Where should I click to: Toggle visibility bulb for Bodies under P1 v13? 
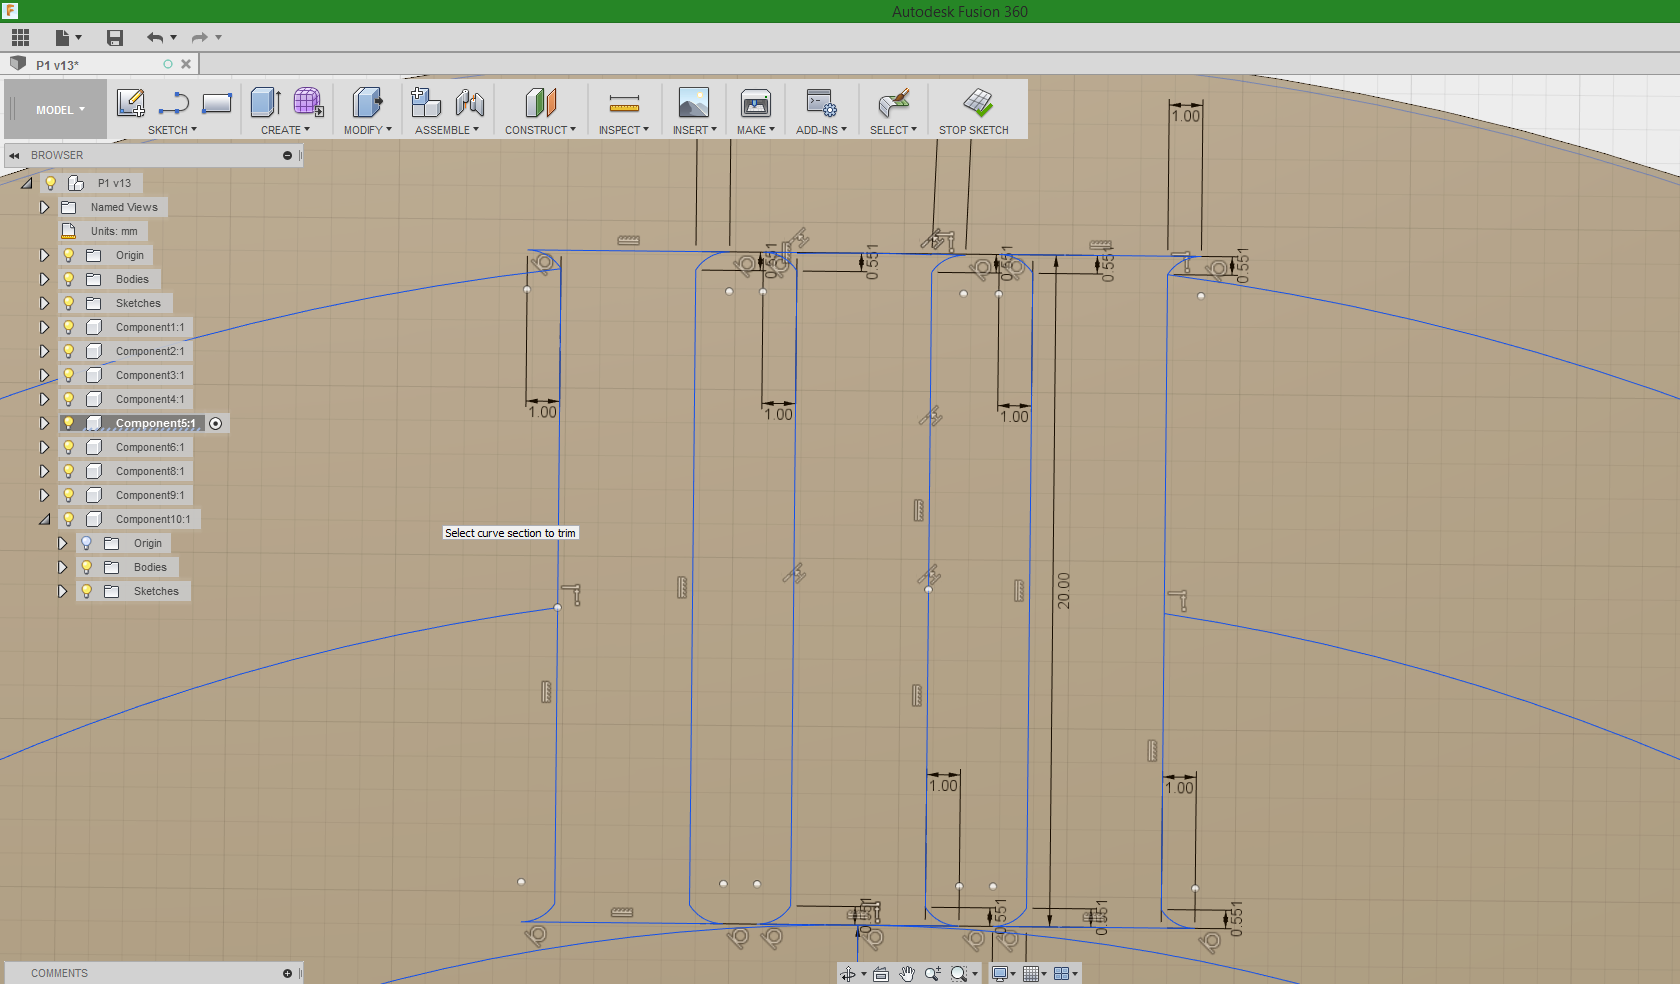[69, 279]
